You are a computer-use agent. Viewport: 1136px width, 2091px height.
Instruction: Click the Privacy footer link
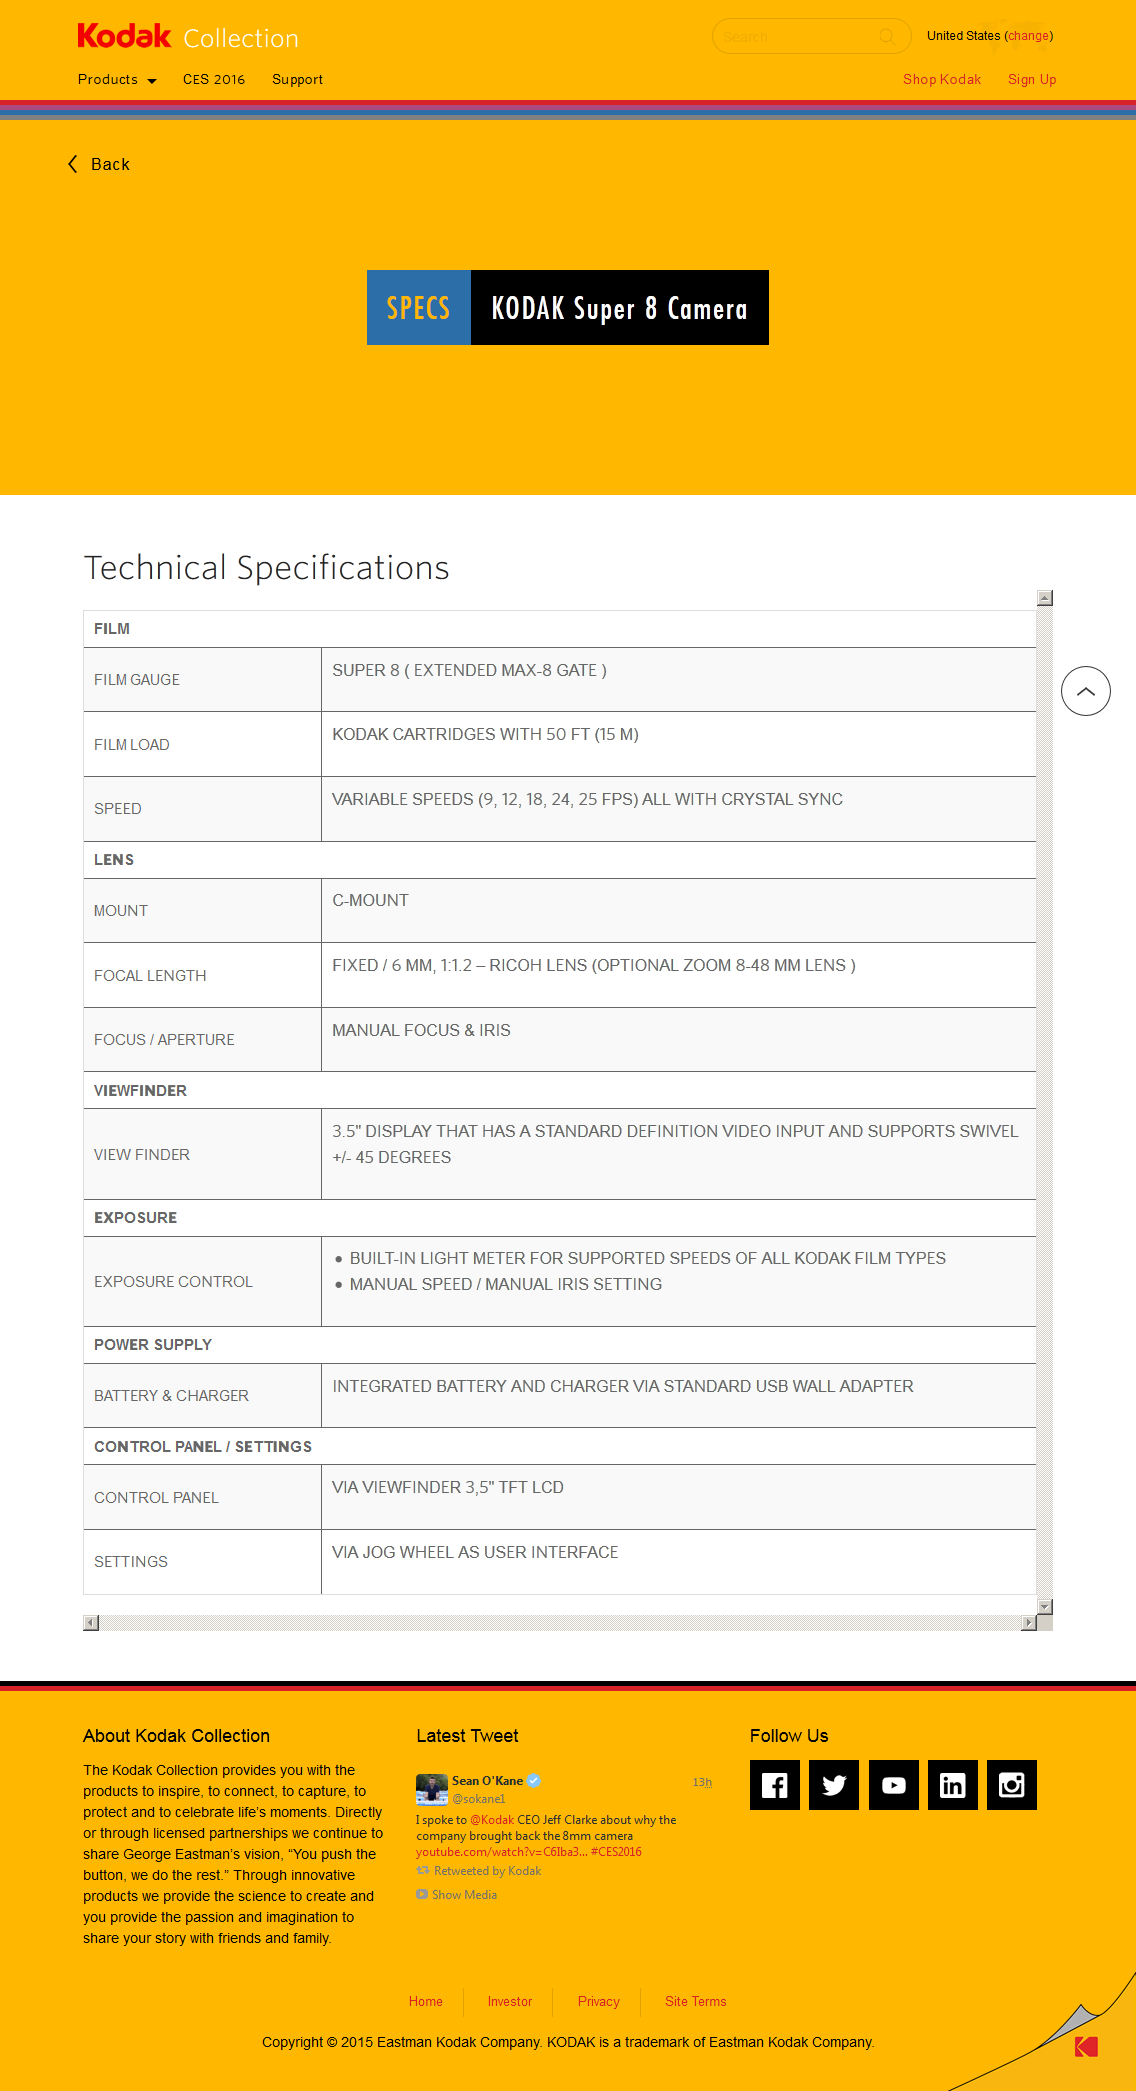coord(599,2001)
